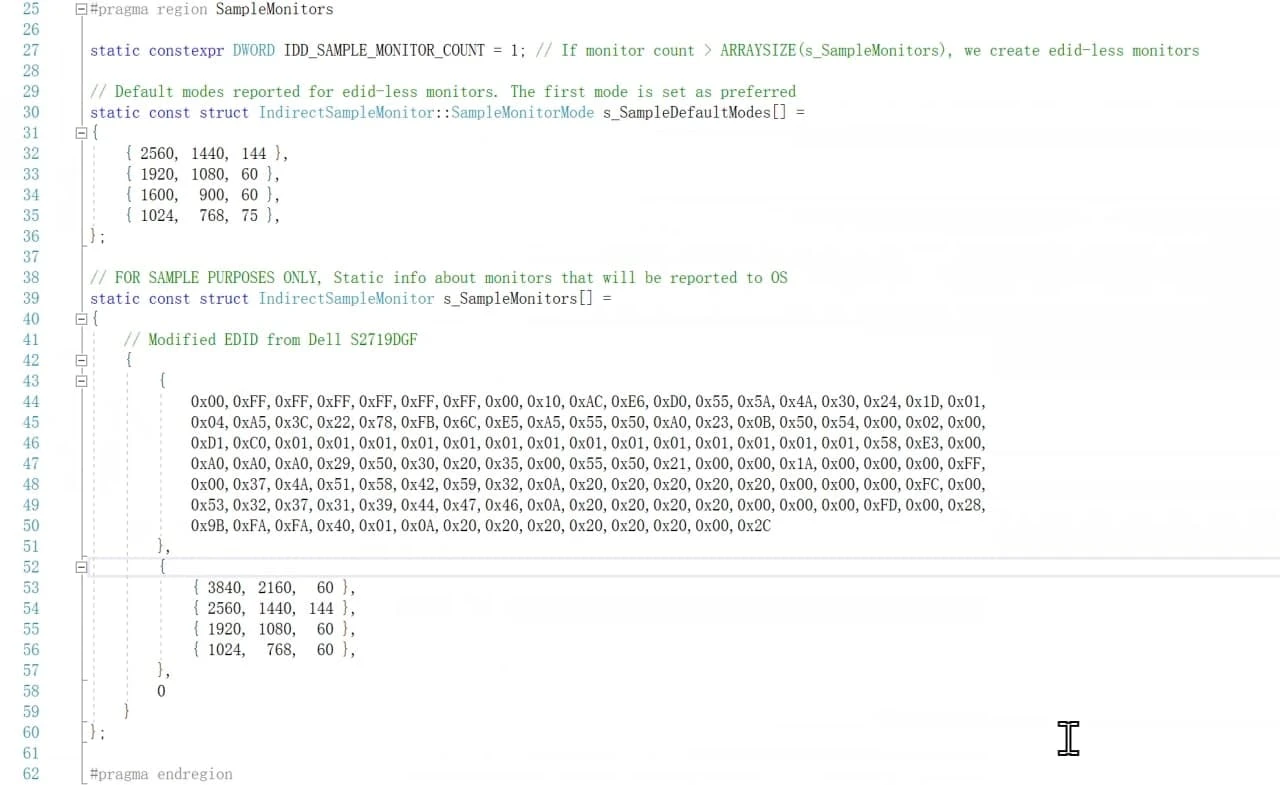Fold the EDID byte array on line 43

click(x=81, y=381)
